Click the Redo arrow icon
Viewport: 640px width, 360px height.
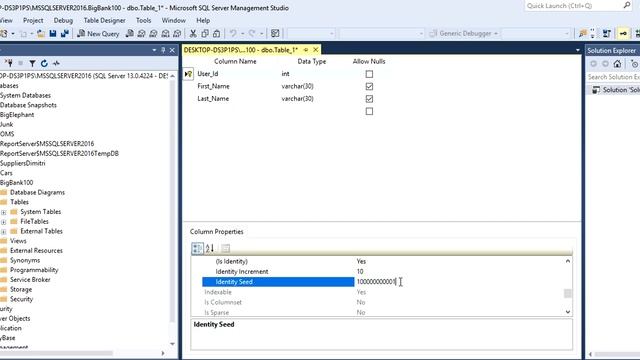(x=252, y=33)
